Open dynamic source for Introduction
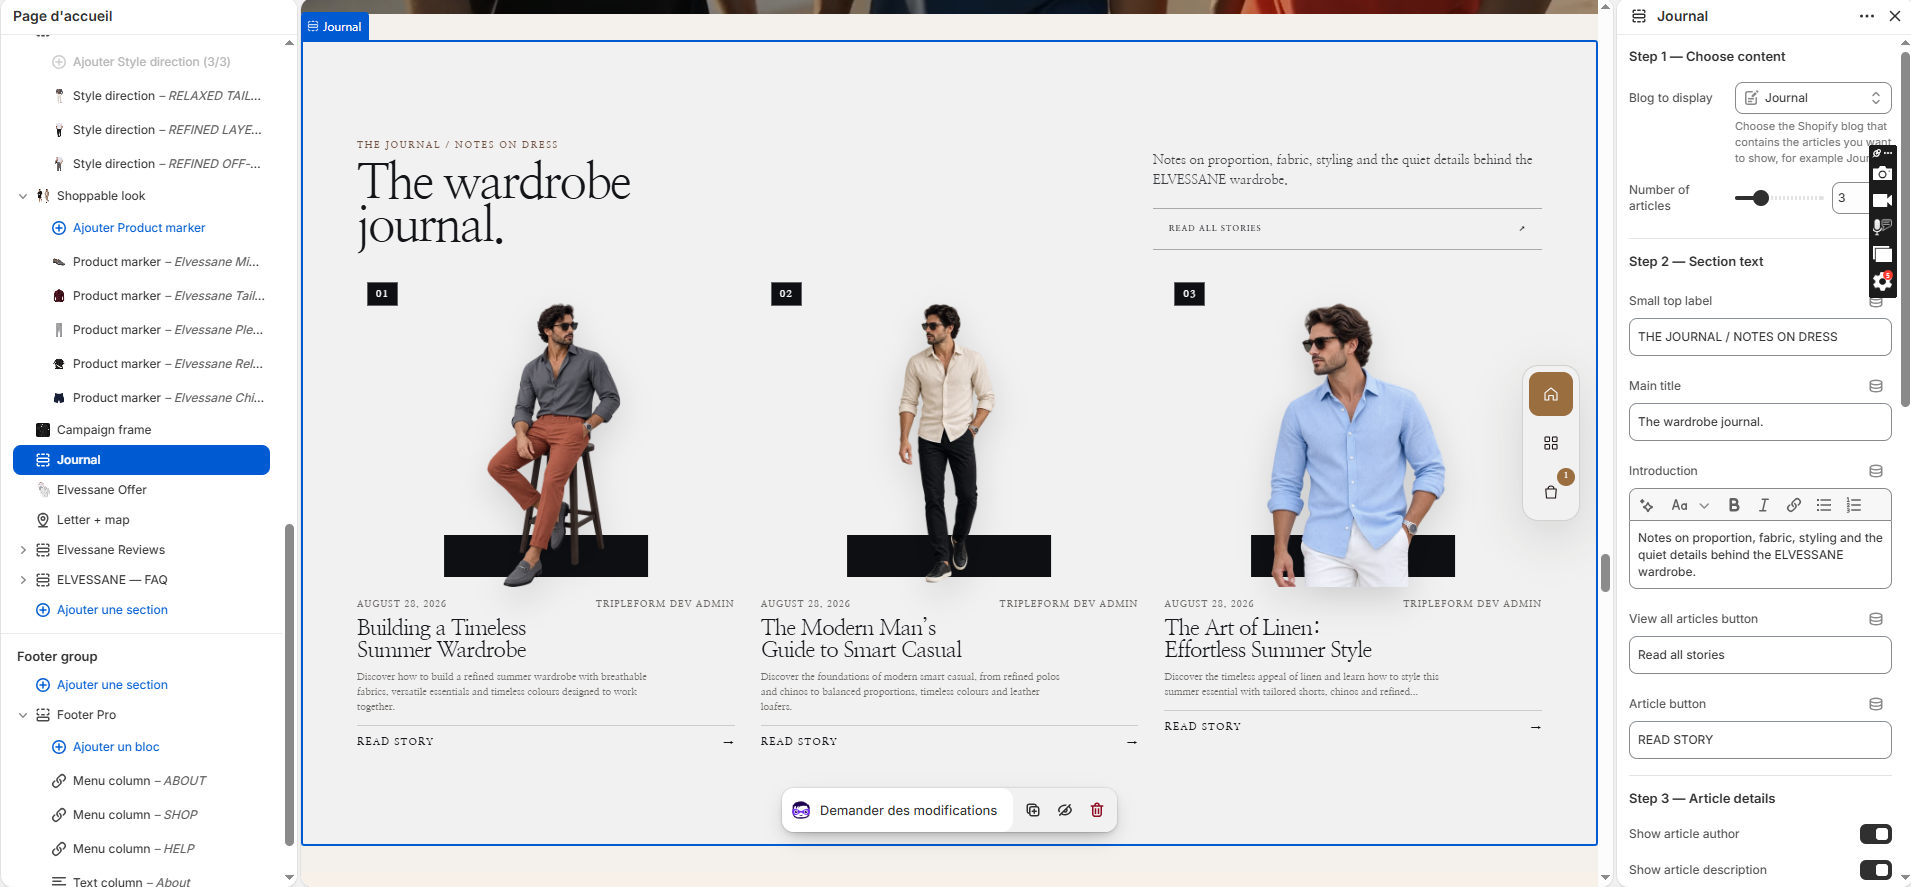Viewport: 1911px width, 887px height. pos(1876,471)
